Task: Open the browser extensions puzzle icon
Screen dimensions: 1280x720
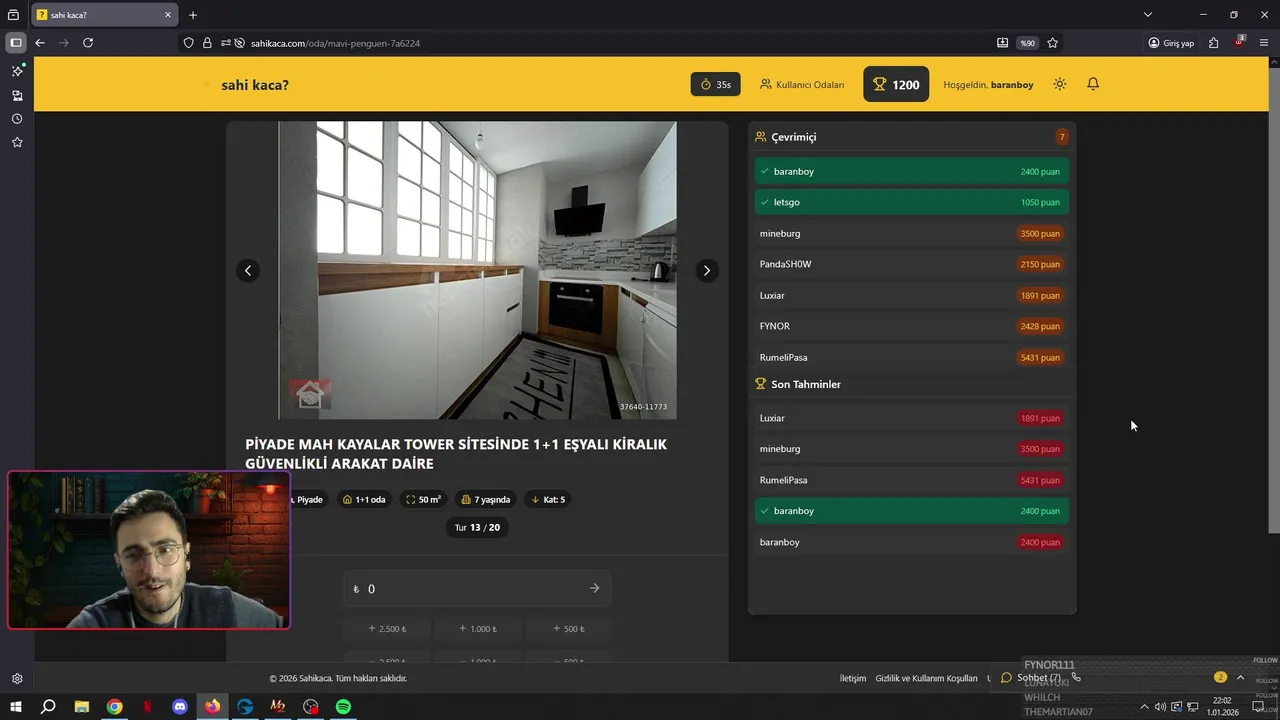Action: (x=1214, y=43)
